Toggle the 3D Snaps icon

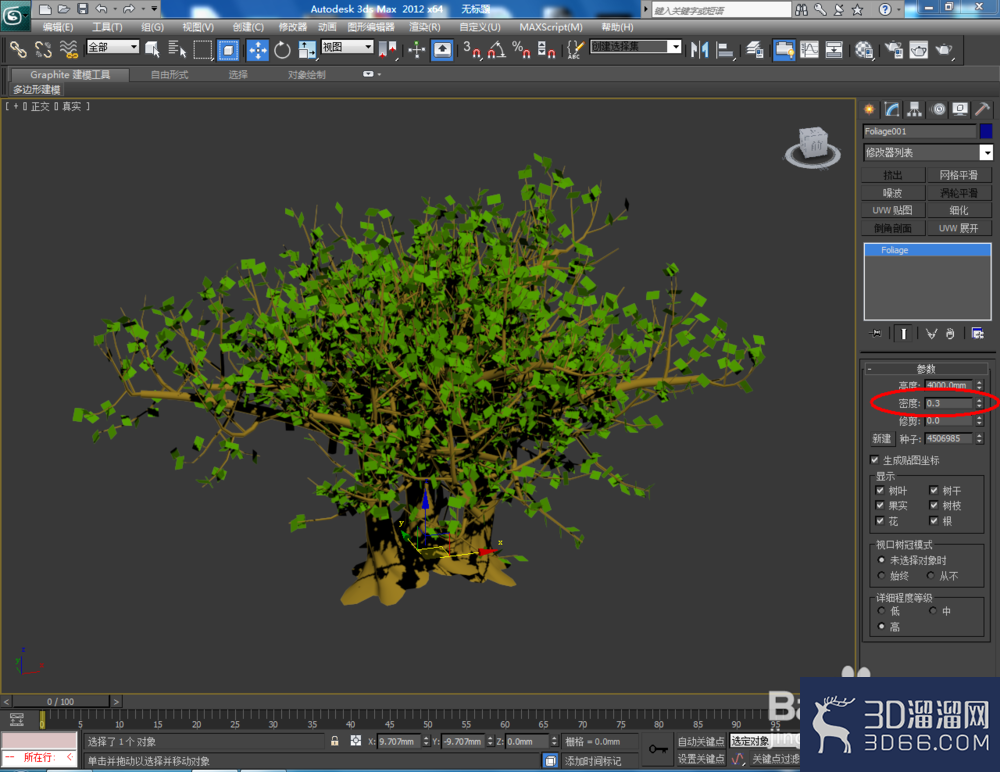pos(472,49)
